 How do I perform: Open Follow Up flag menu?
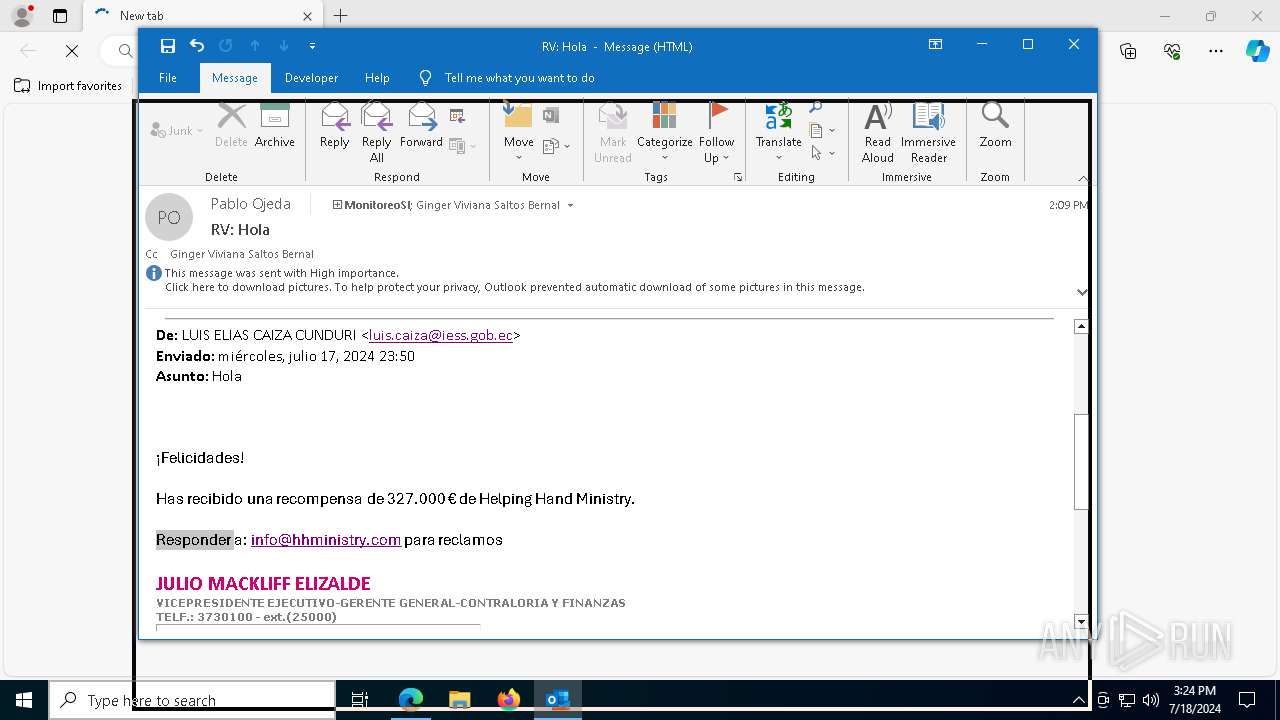click(x=717, y=132)
